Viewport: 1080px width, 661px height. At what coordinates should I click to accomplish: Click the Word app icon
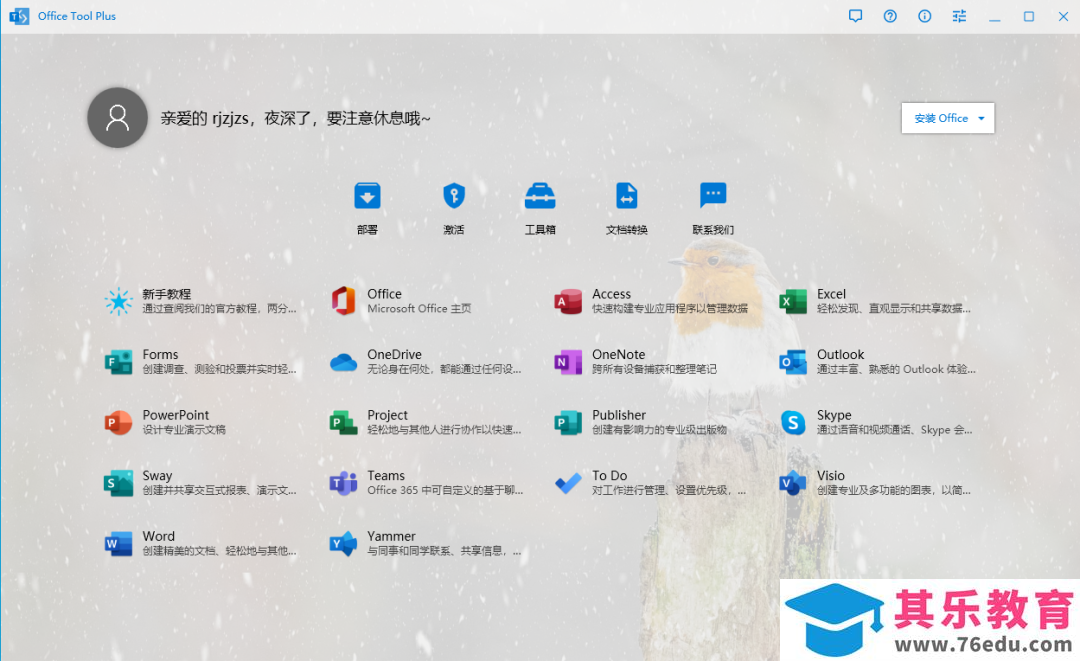(x=118, y=543)
